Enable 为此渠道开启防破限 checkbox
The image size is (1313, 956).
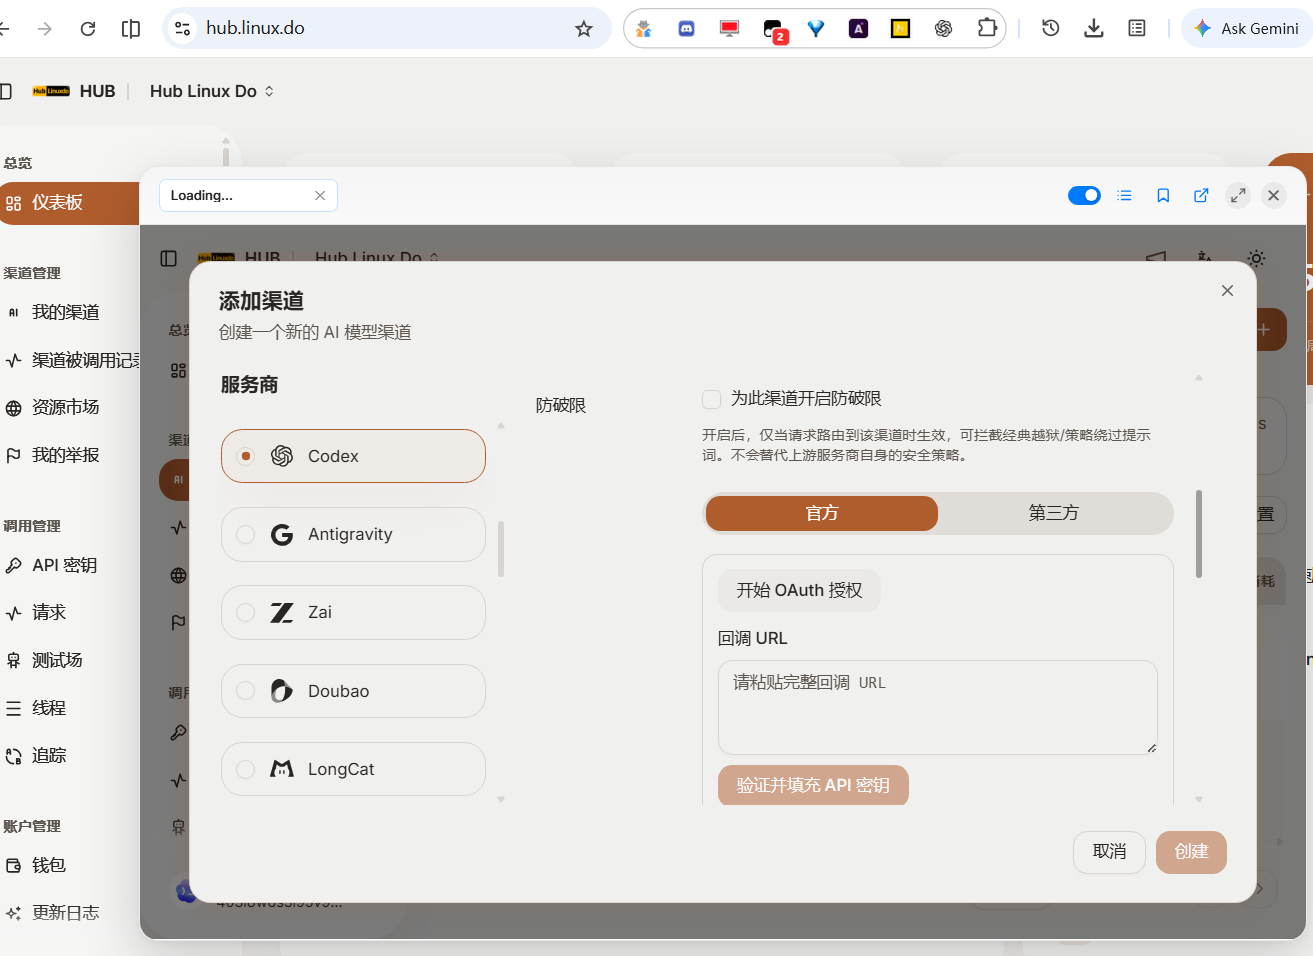pyautogui.click(x=712, y=399)
